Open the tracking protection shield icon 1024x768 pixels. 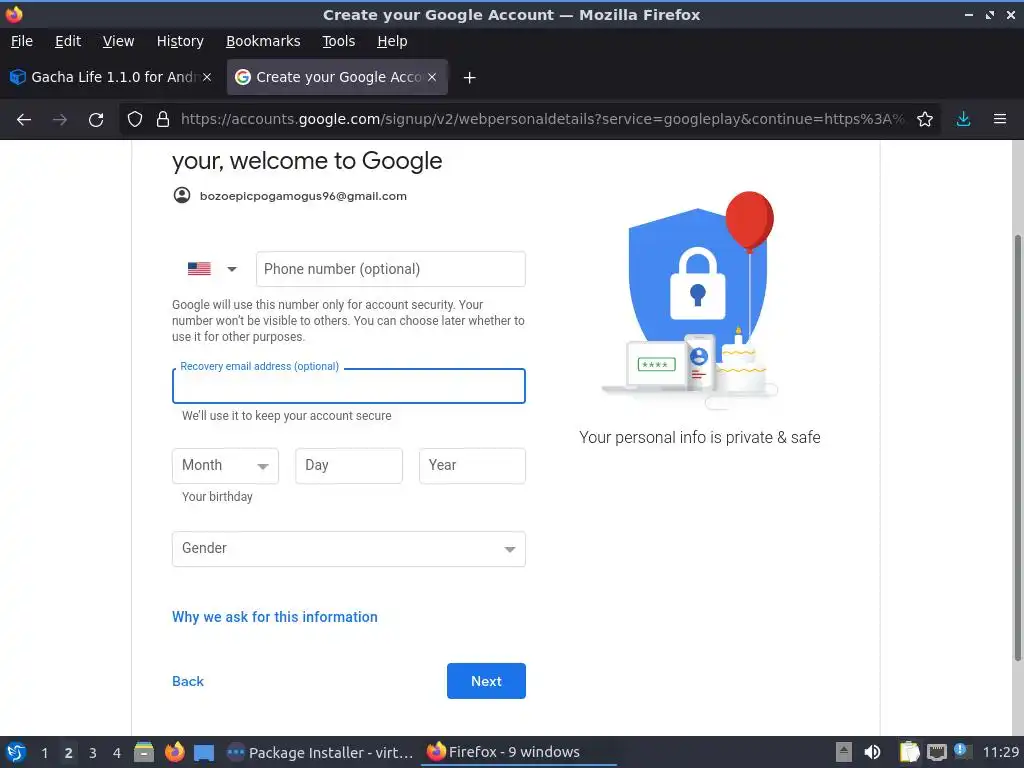click(x=135, y=120)
